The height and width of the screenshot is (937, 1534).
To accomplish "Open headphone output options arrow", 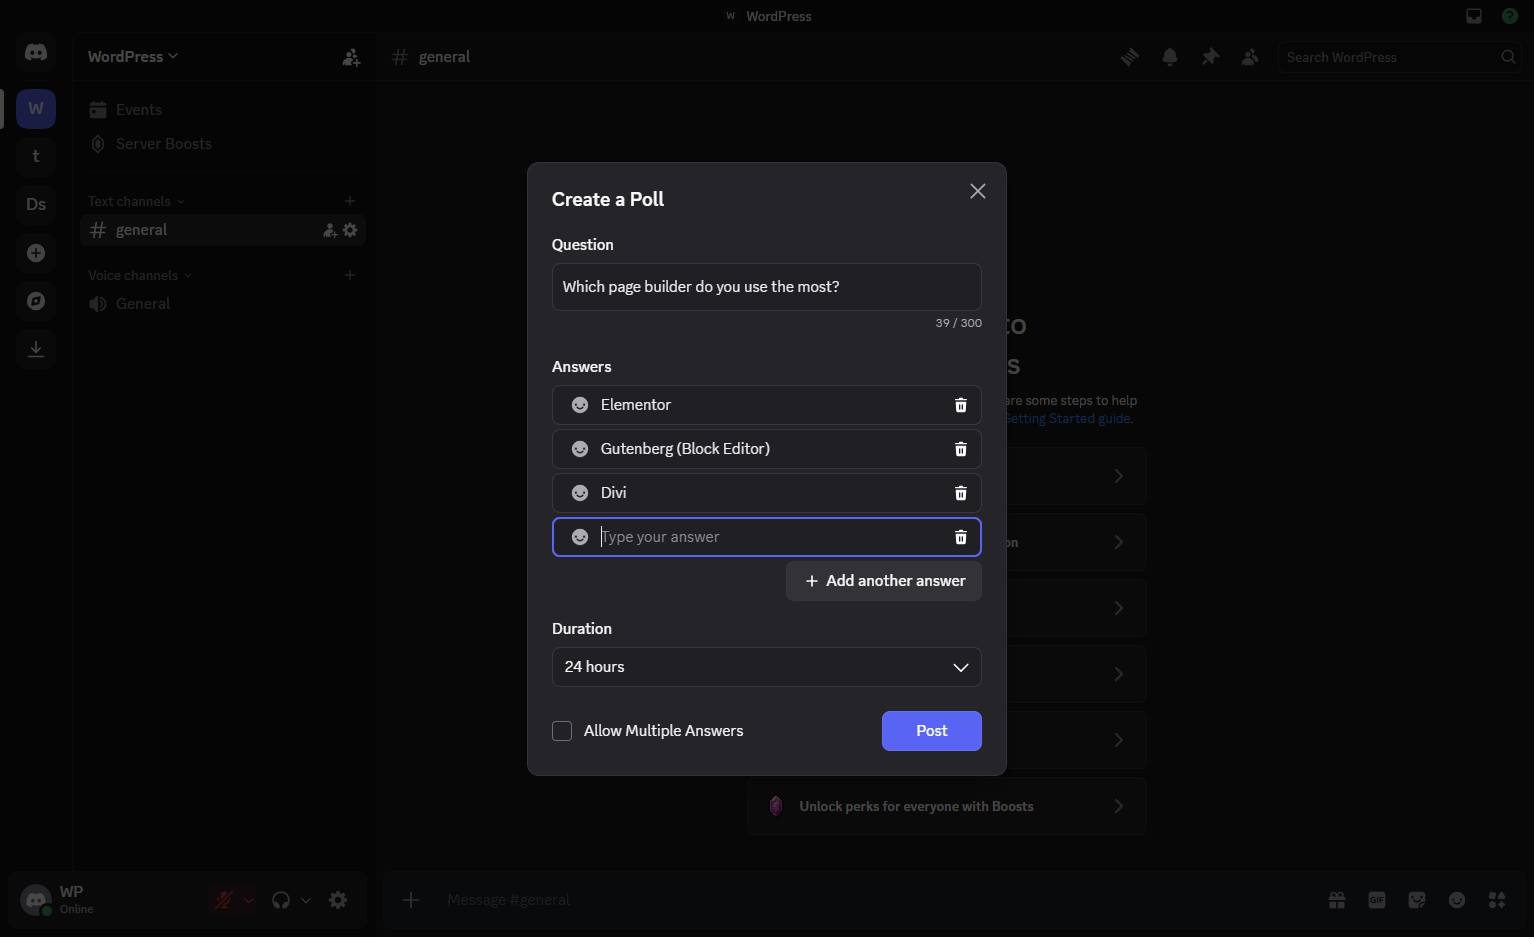I will [306, 900].
